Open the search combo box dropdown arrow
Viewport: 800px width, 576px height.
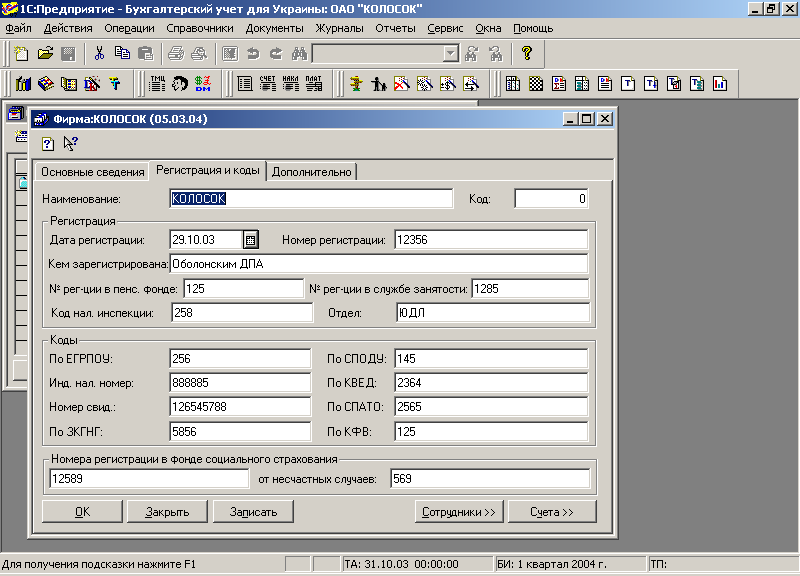[450, 54]
